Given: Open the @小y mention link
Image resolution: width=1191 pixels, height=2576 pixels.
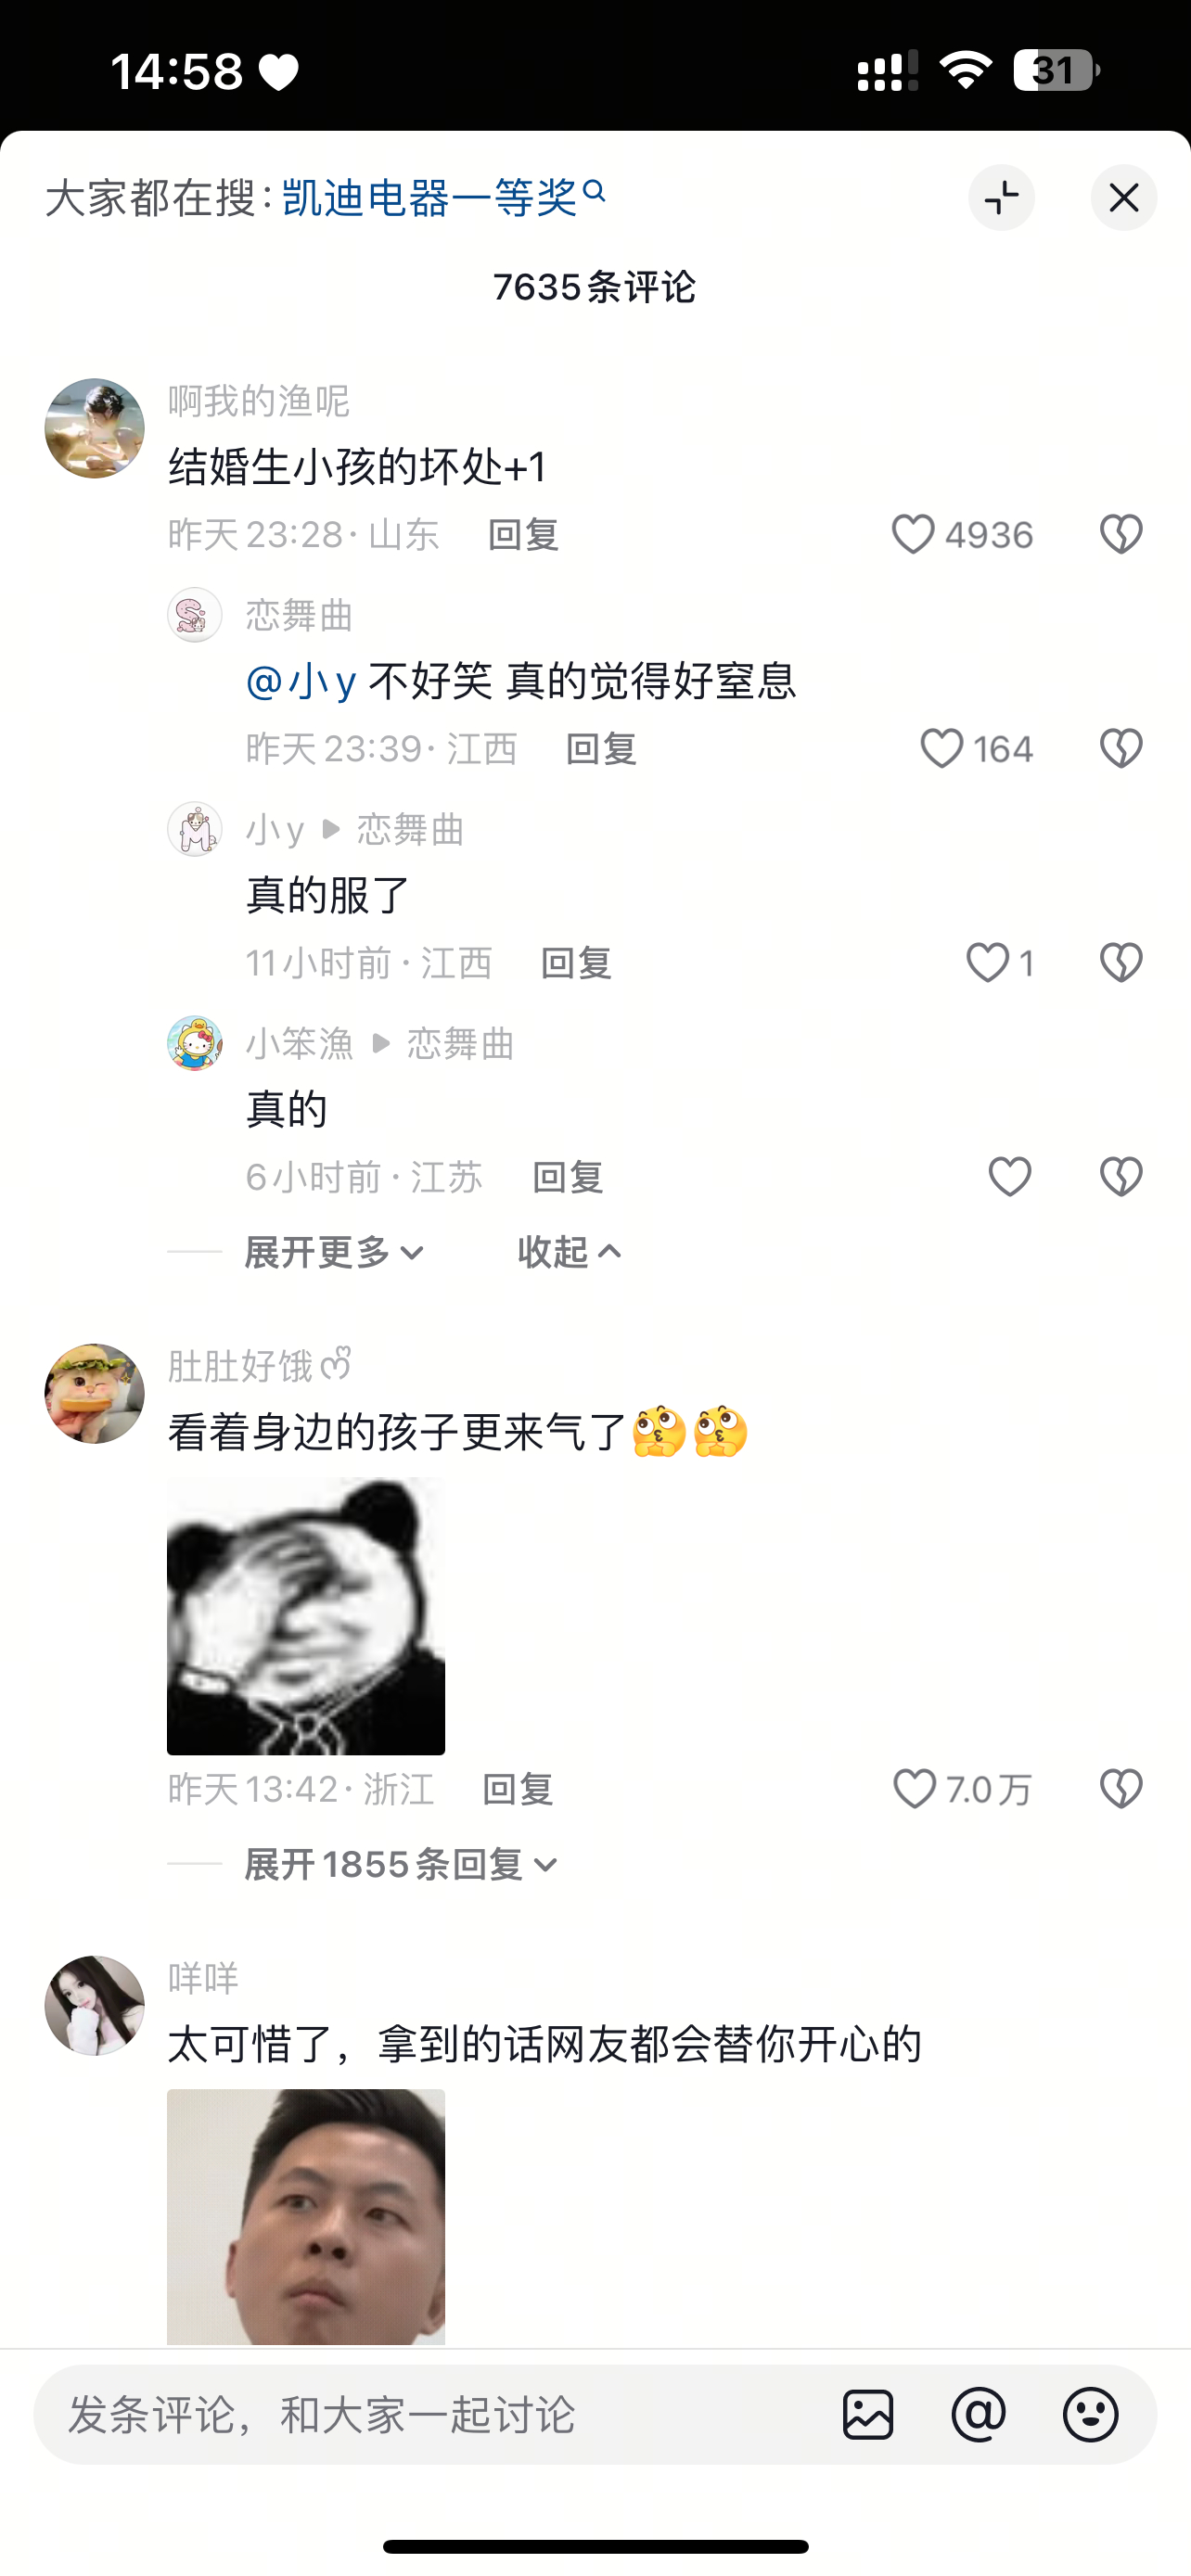Looking at the screenshot, I should [301, 681].
